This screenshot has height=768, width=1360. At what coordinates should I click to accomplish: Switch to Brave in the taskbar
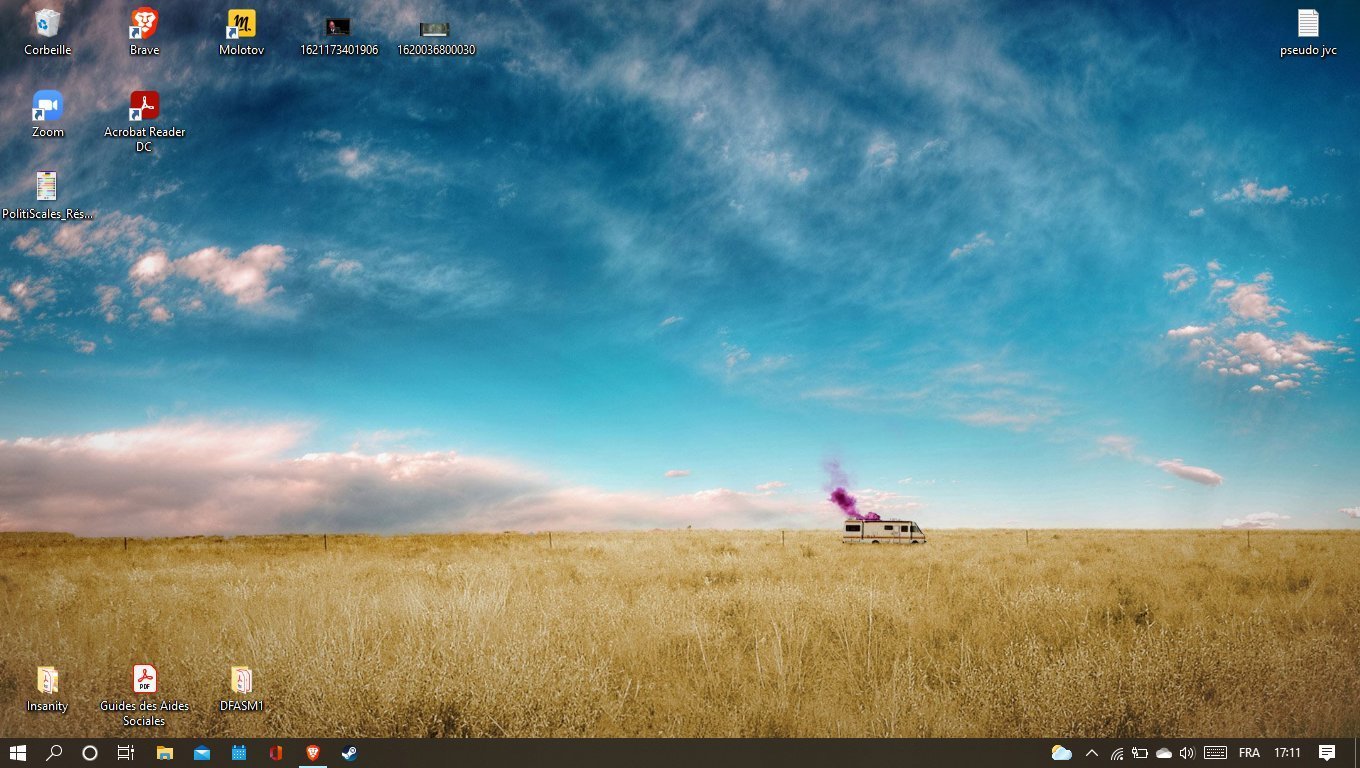coord(312,753)
